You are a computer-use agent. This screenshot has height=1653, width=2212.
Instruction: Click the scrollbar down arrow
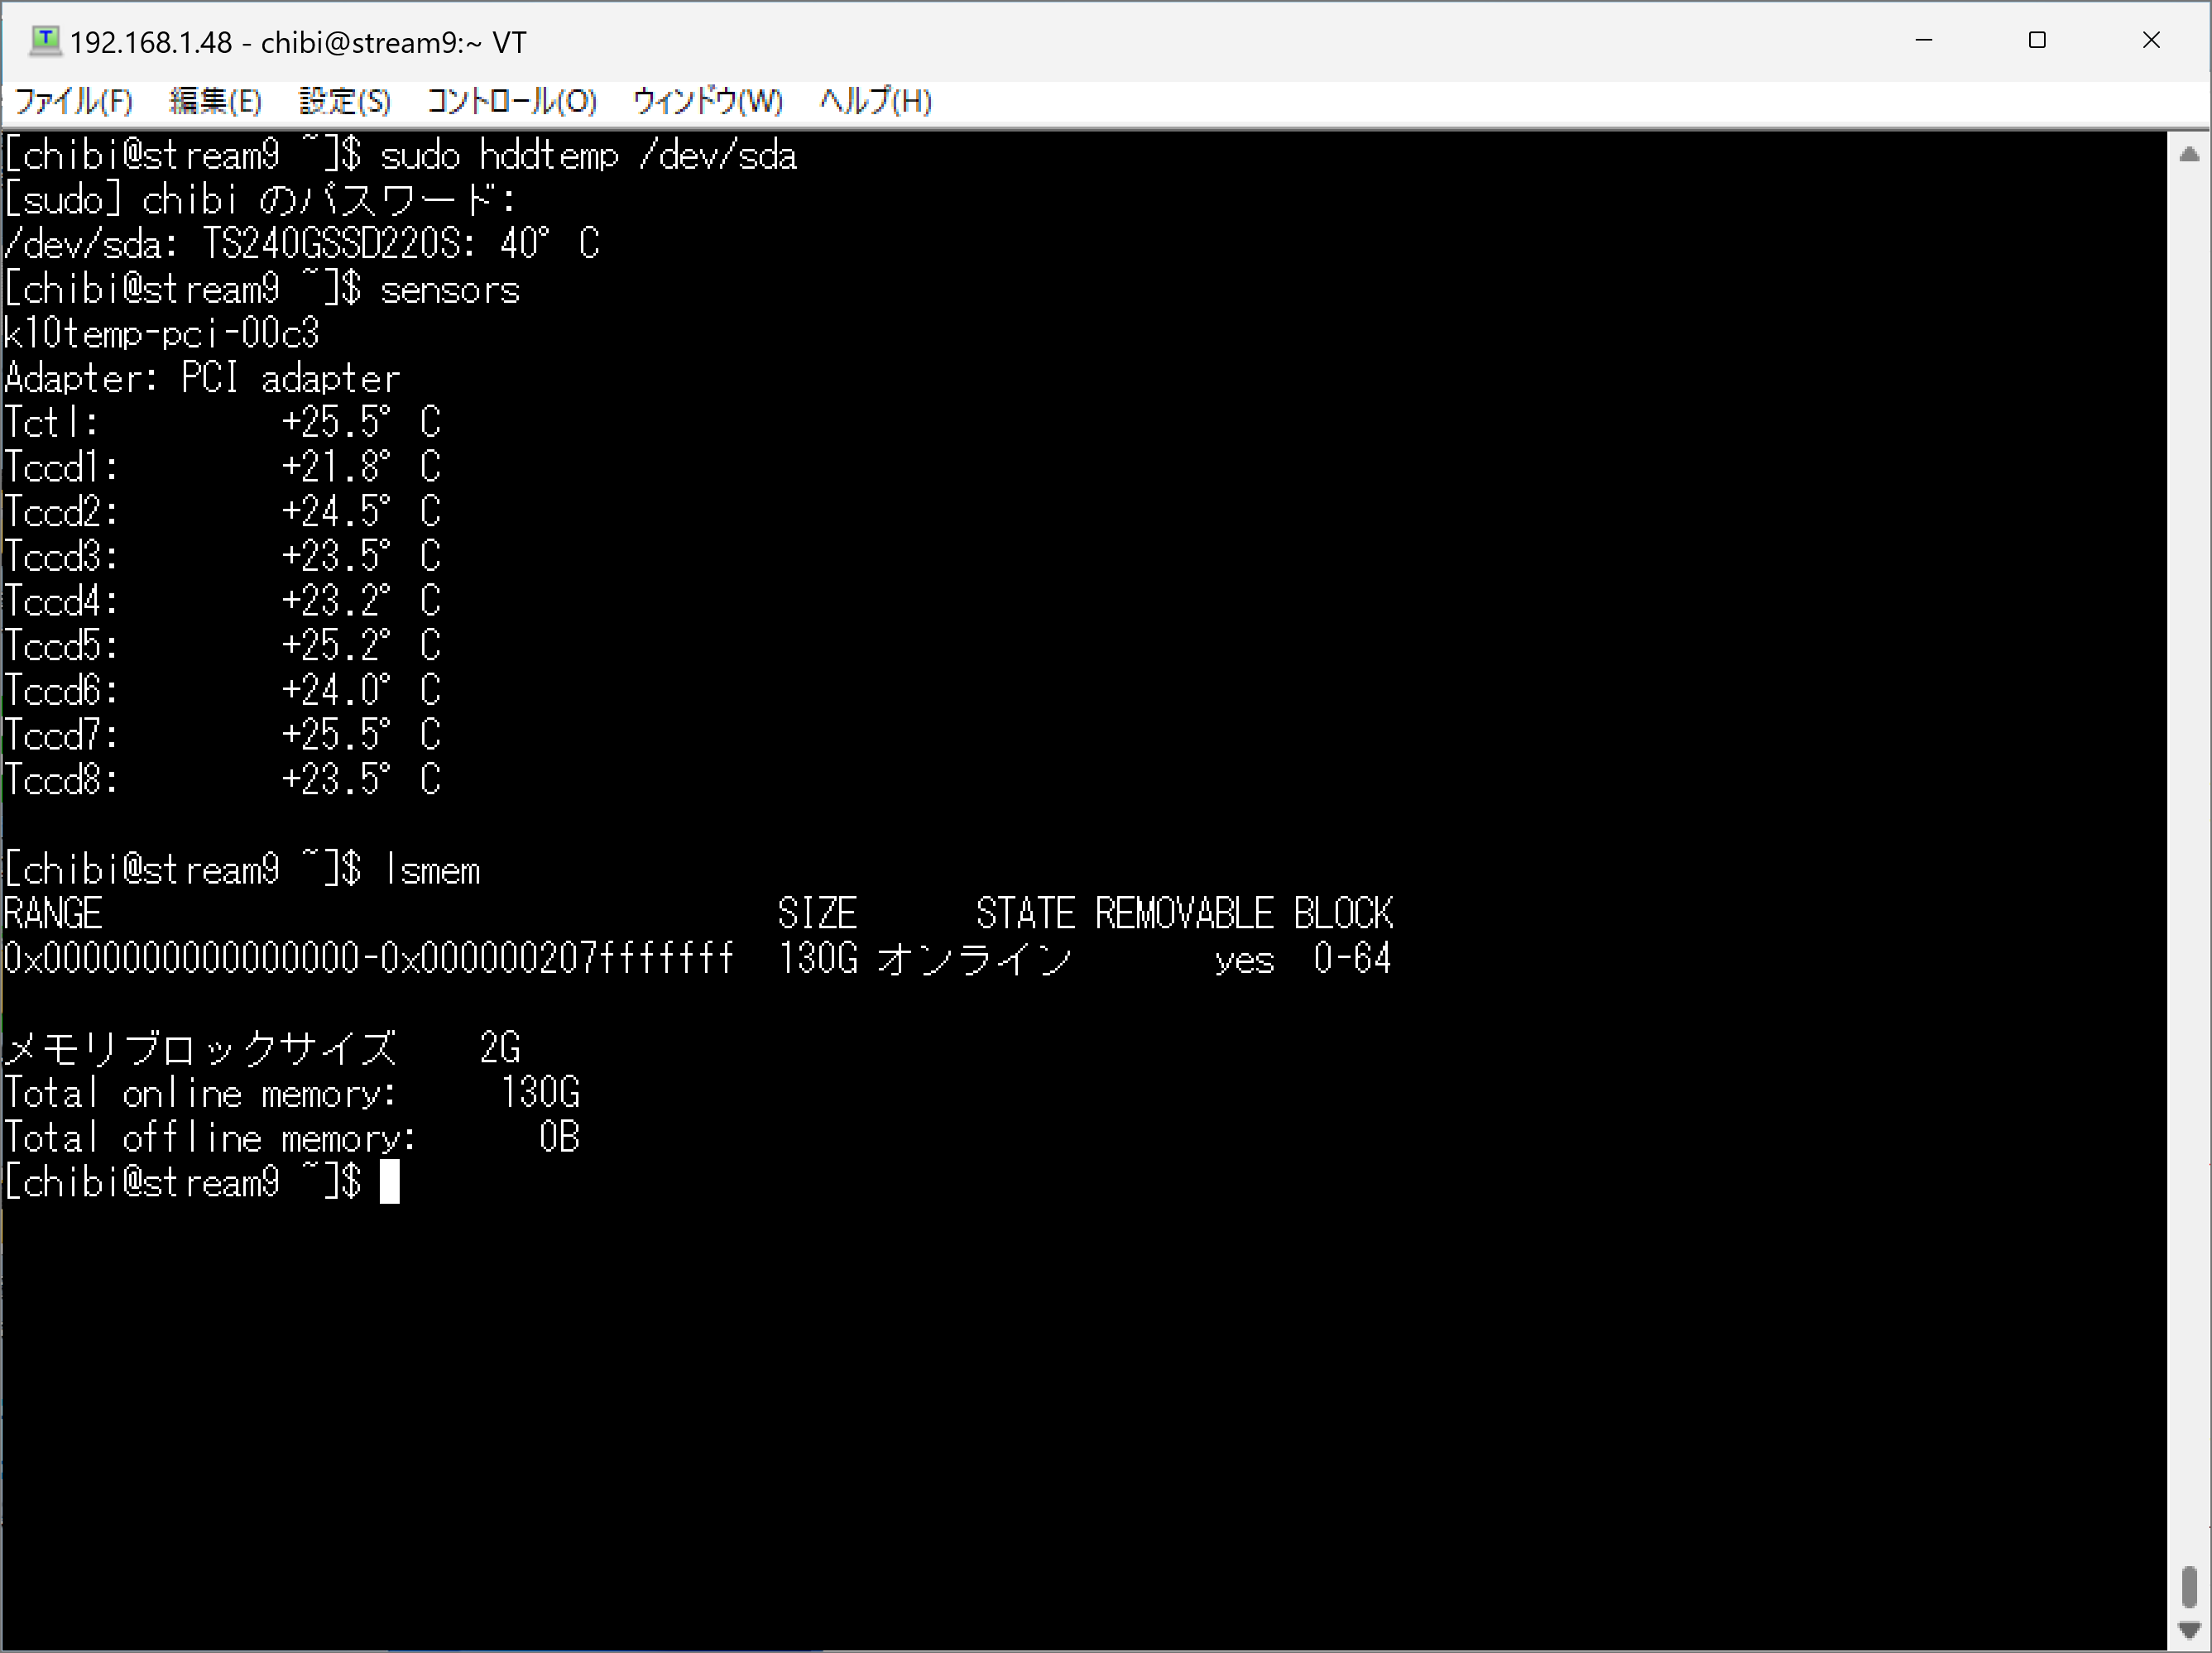(x=2188, y=1629)
